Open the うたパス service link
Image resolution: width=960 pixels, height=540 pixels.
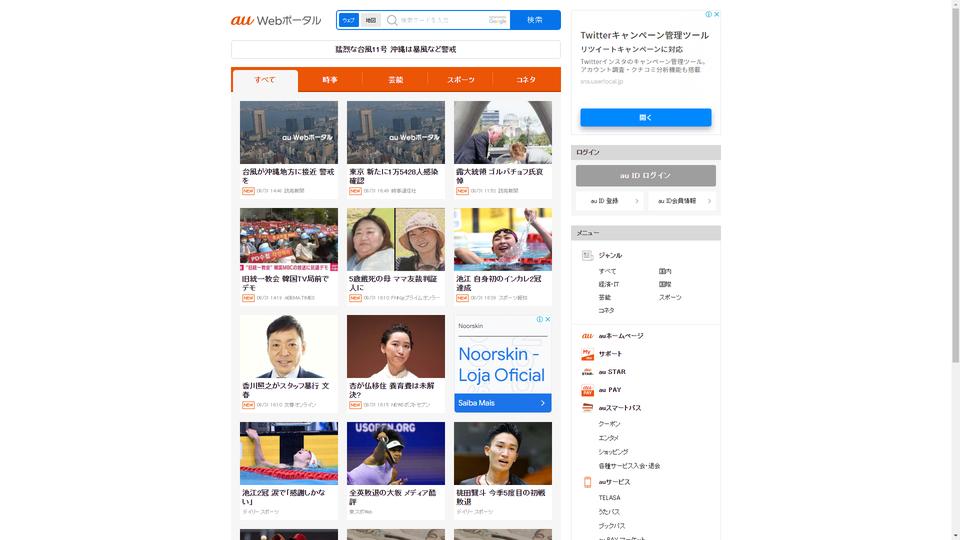(x=609, y=512)
